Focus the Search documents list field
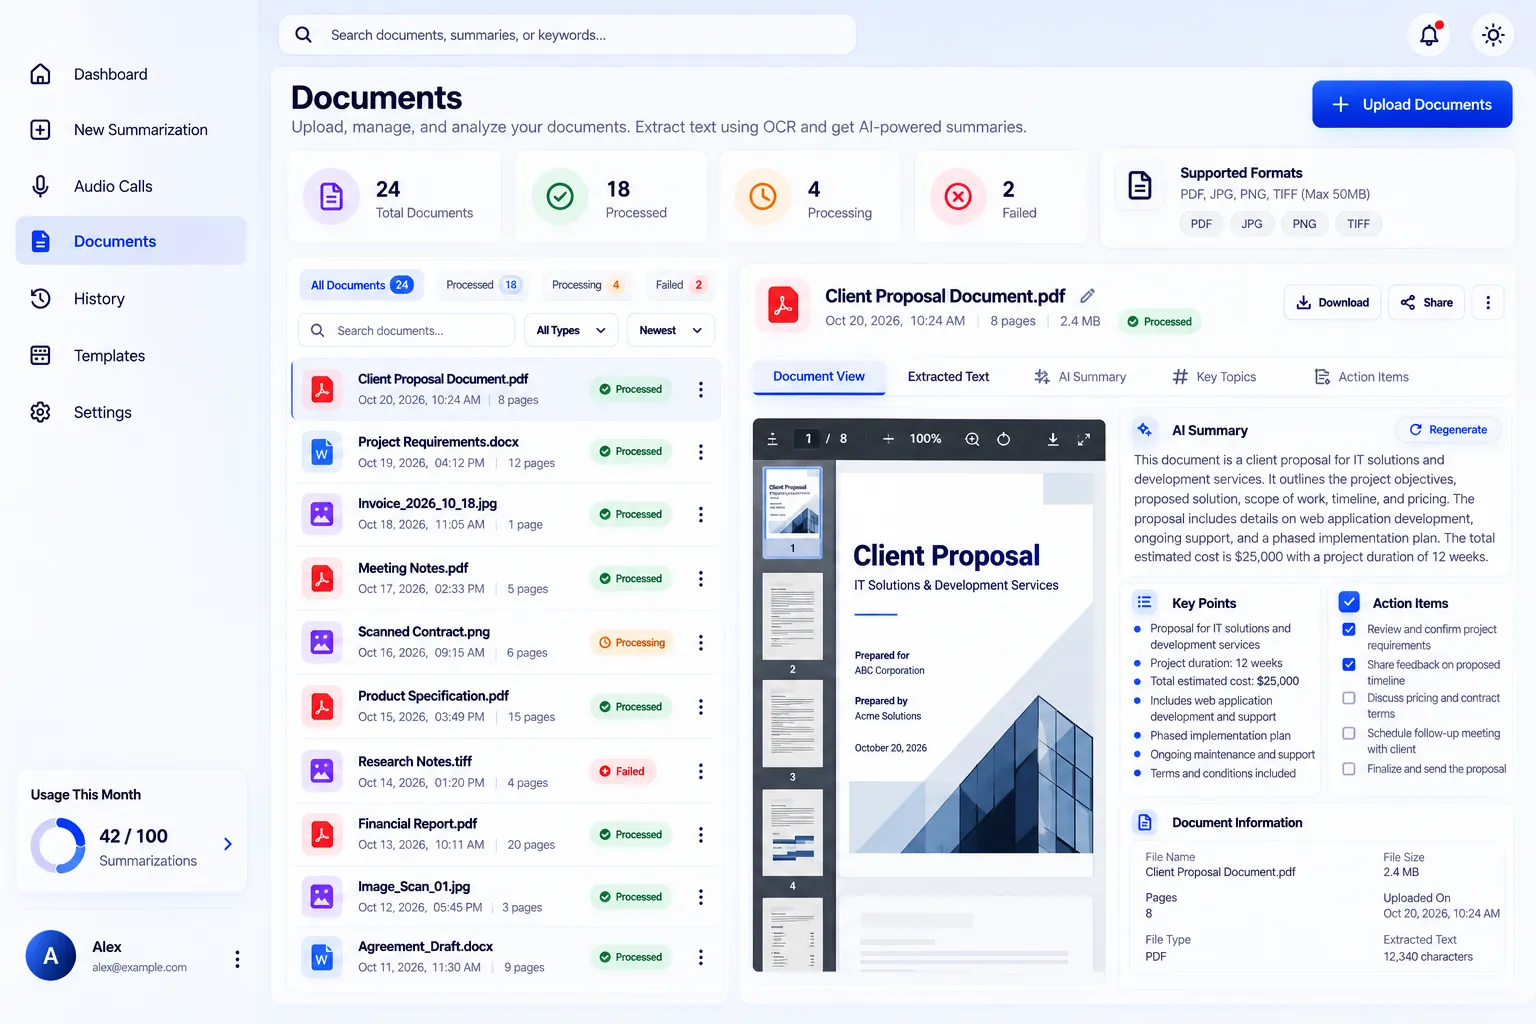Image resolution: width=1536 pixels, height=1024 pixels. (406, 330)
